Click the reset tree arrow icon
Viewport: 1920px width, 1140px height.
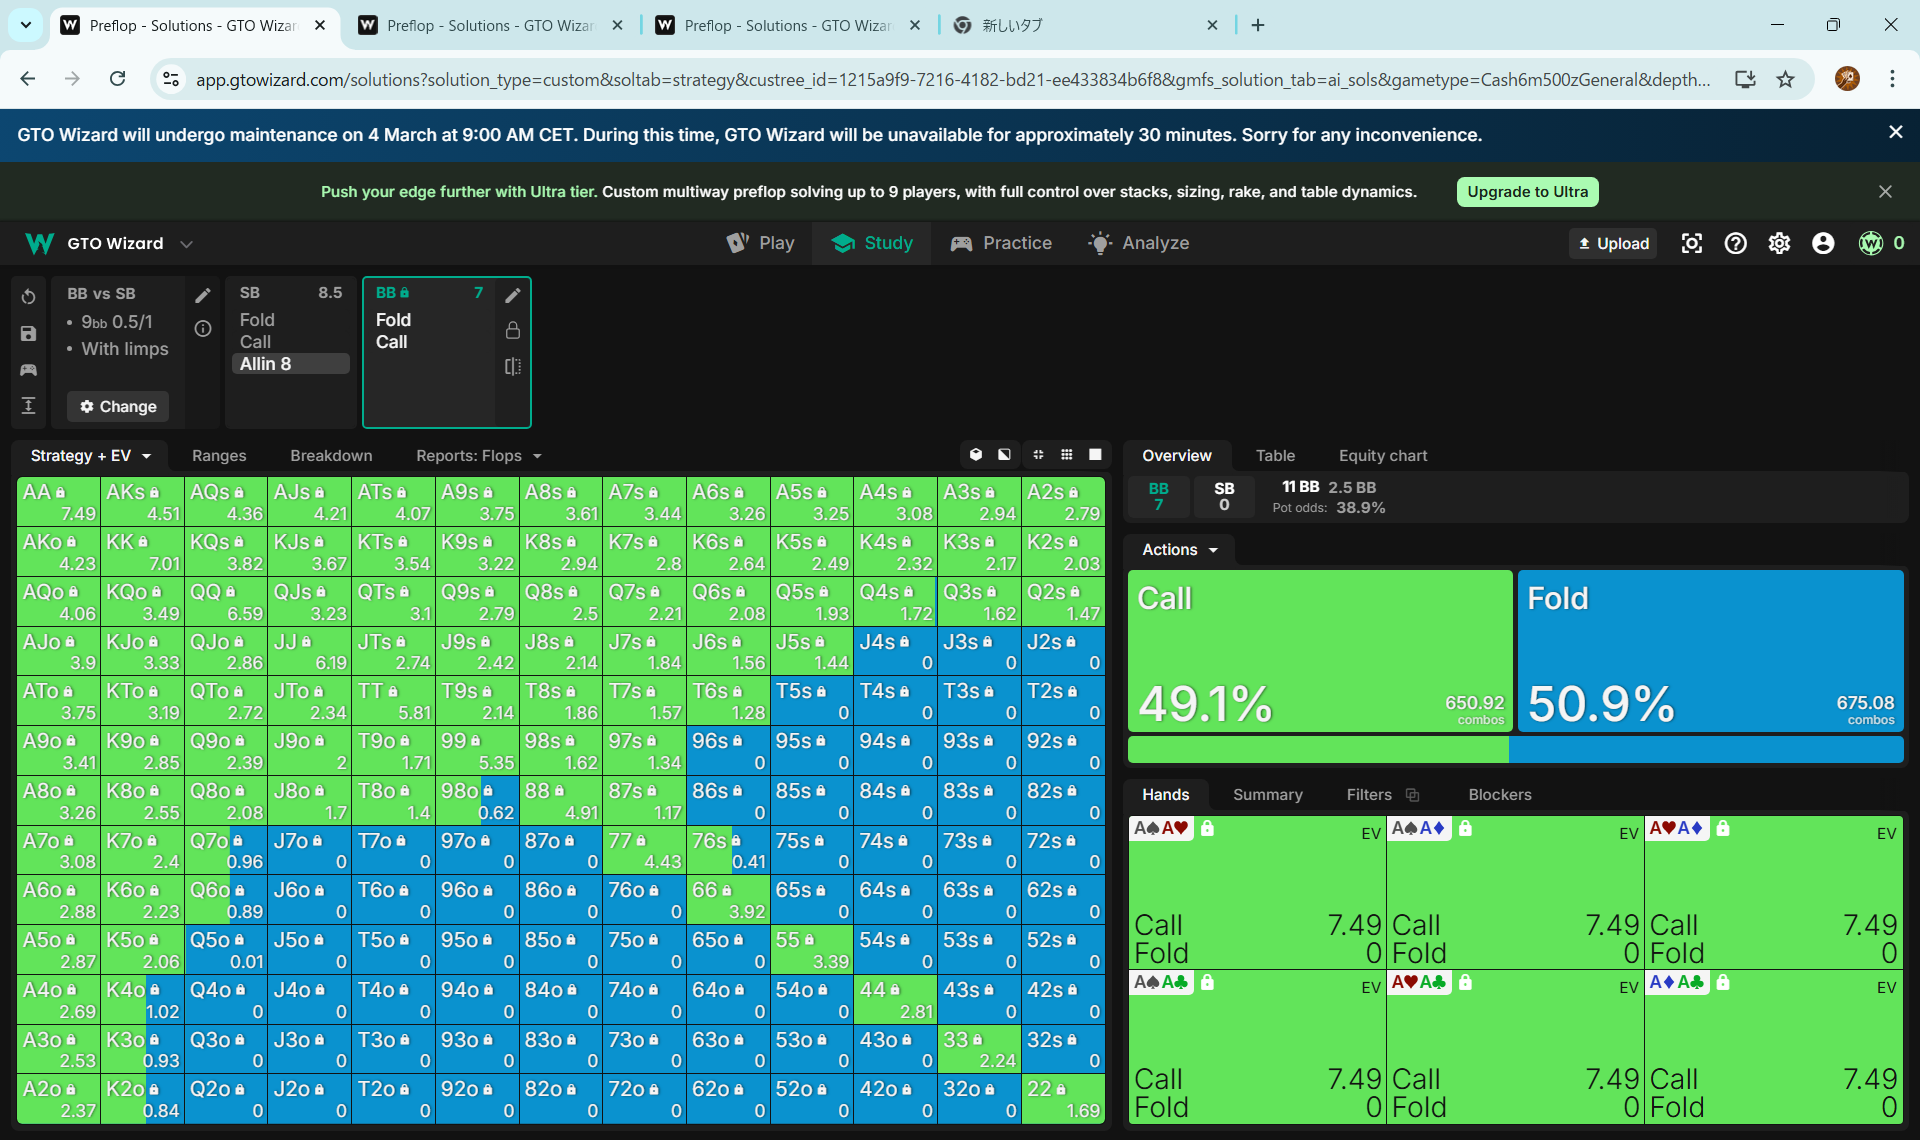point(28,297)
